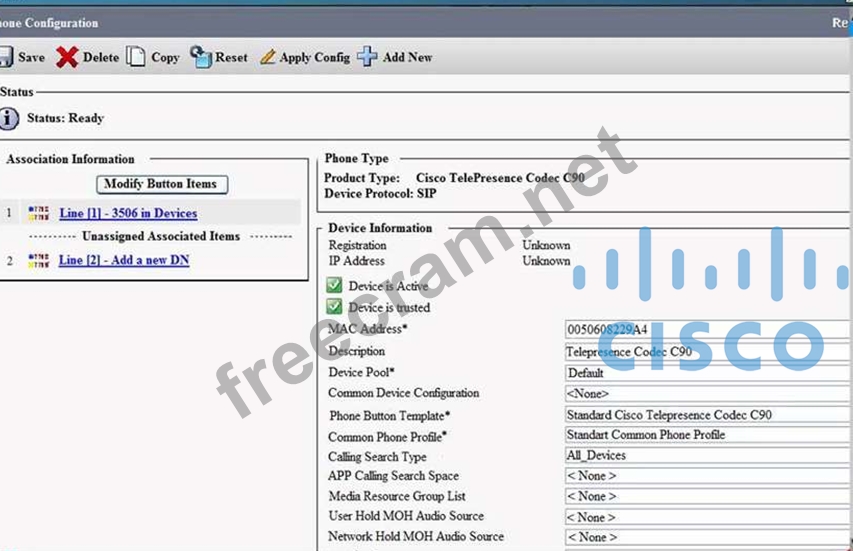Screen dimensions: 853x551
Task: Click the Copy page icon
Action: click(x=135, y=57)
